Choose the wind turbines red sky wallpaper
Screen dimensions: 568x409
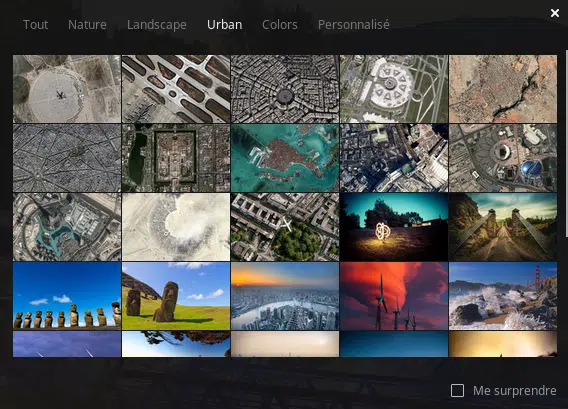tap(394, 296)
